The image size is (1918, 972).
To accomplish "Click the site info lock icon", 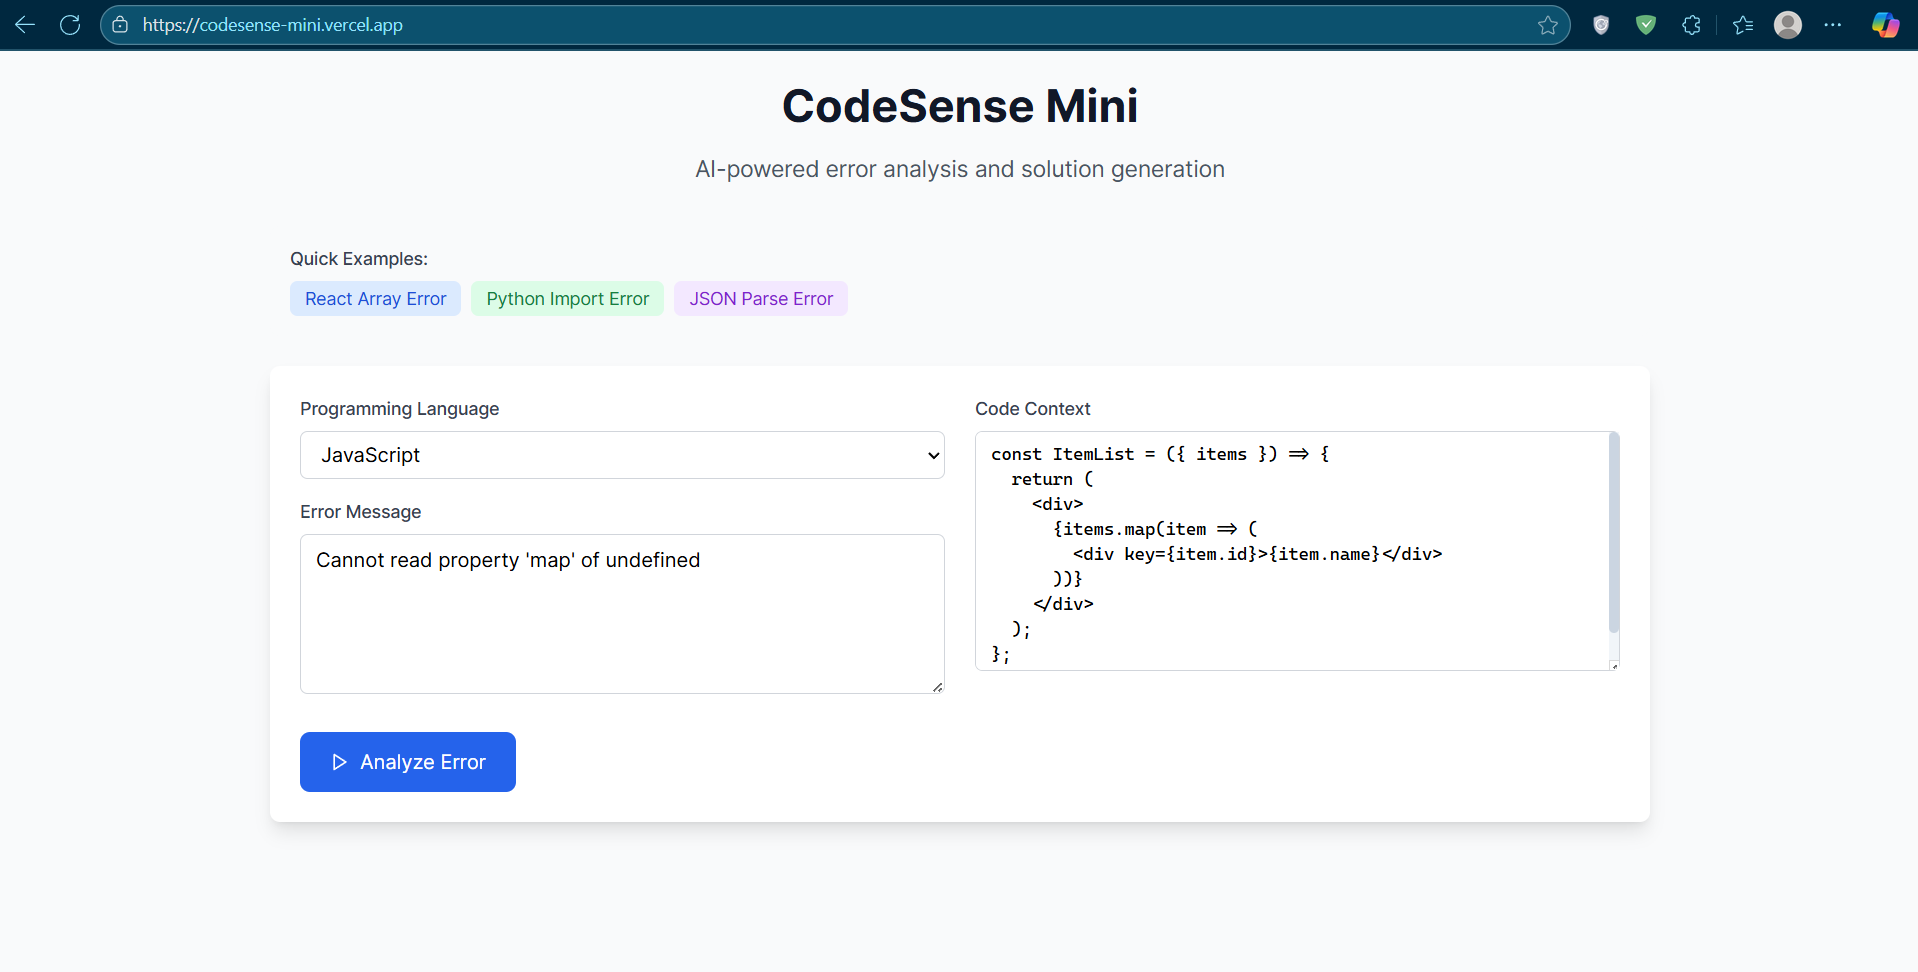I will coord(120,25).
